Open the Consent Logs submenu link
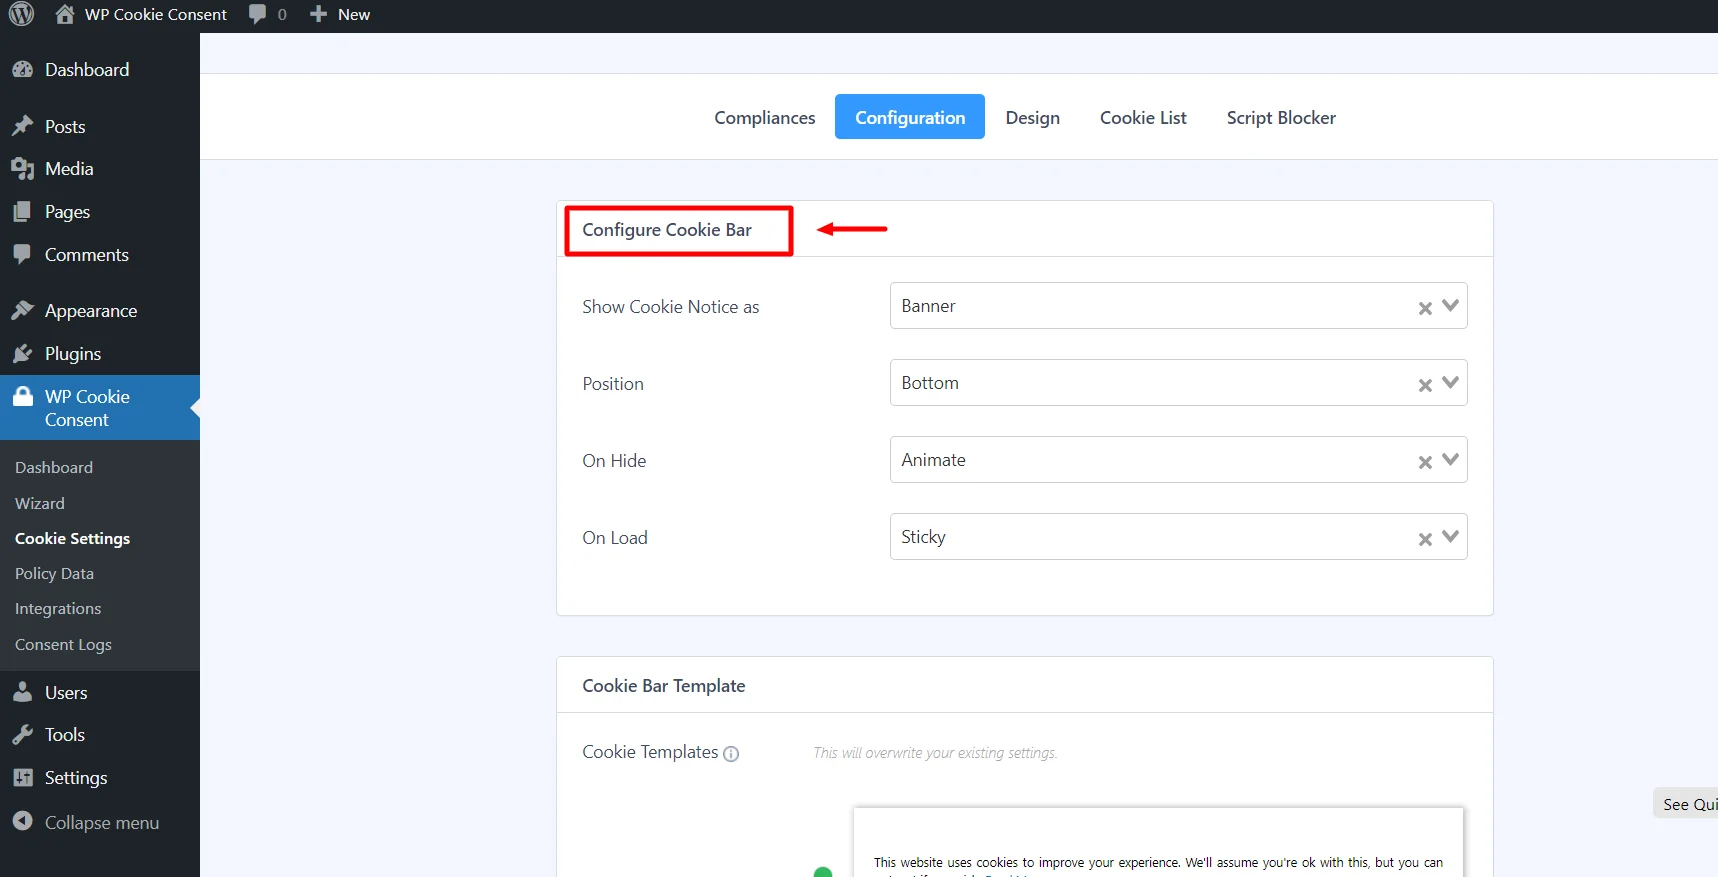This screenshot has height=877, width=1718. [x=63, y=644]
